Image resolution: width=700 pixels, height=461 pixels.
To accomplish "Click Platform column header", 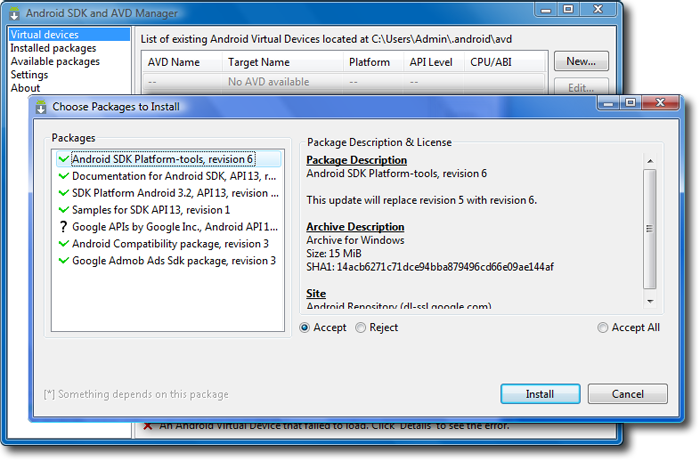I will coord(373,62).
